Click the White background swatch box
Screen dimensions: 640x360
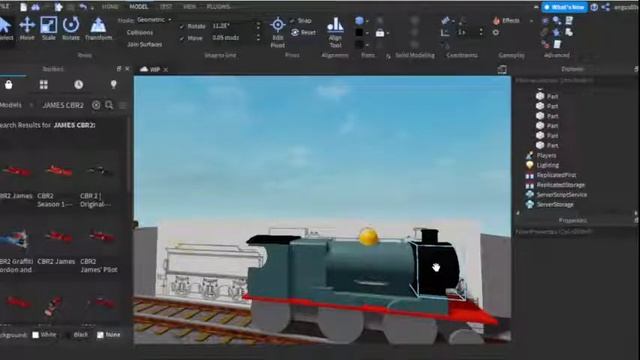pyautogui.click(x=36, y=335)
